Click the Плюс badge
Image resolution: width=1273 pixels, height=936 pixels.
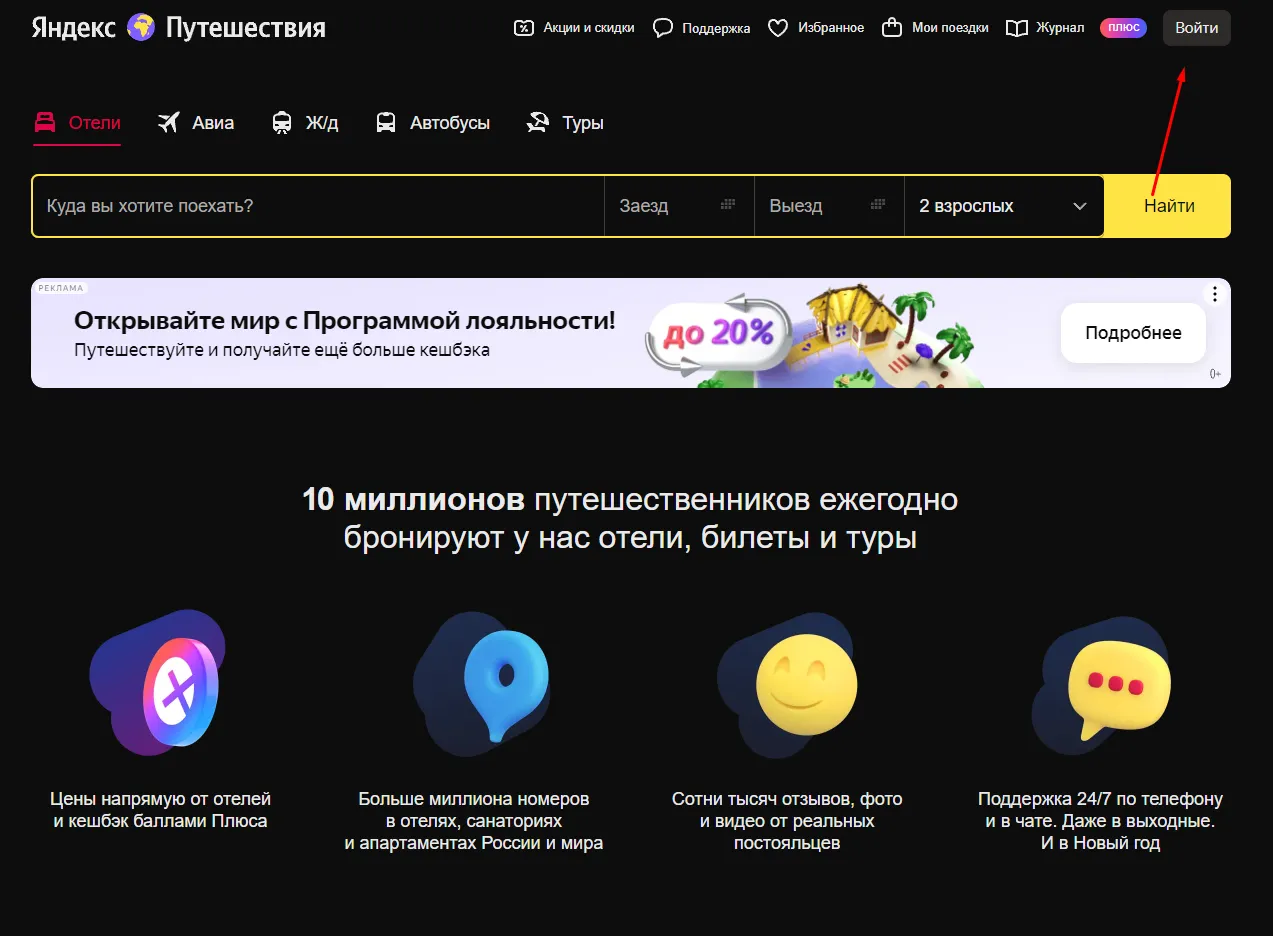click(x=1124, y=28)
